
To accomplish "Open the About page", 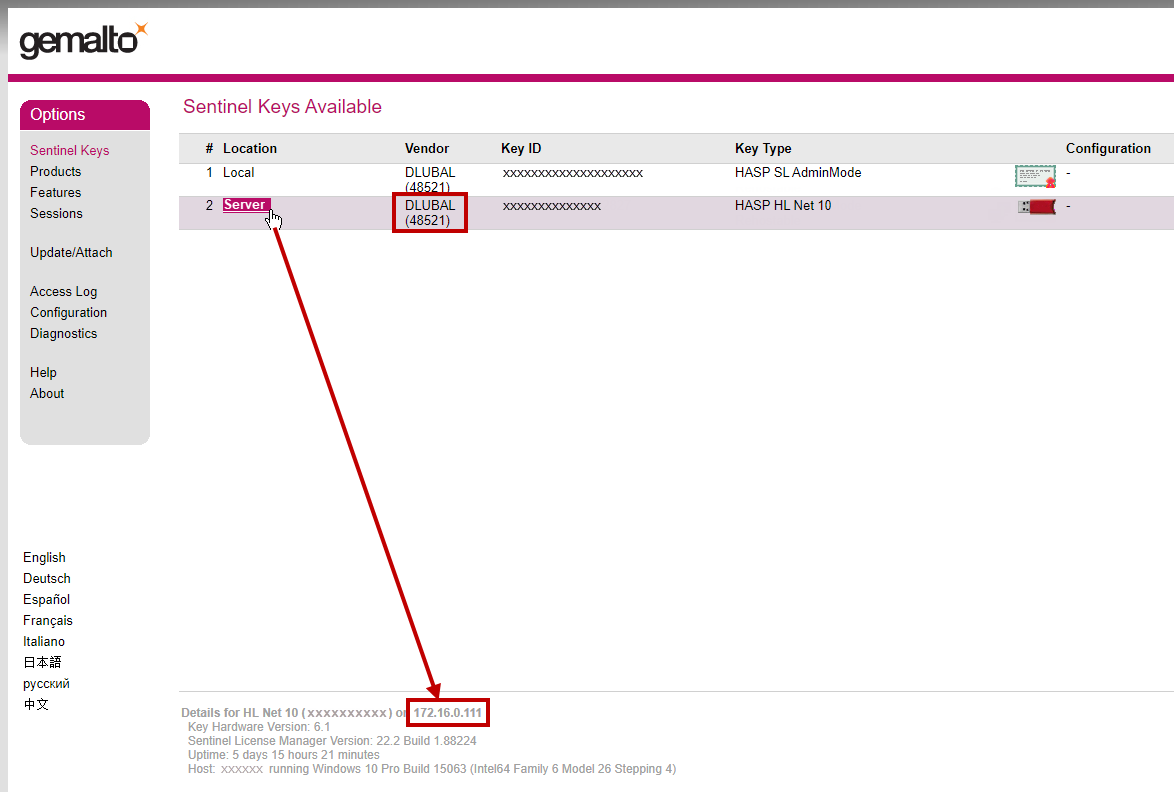I will click(46, 393).
